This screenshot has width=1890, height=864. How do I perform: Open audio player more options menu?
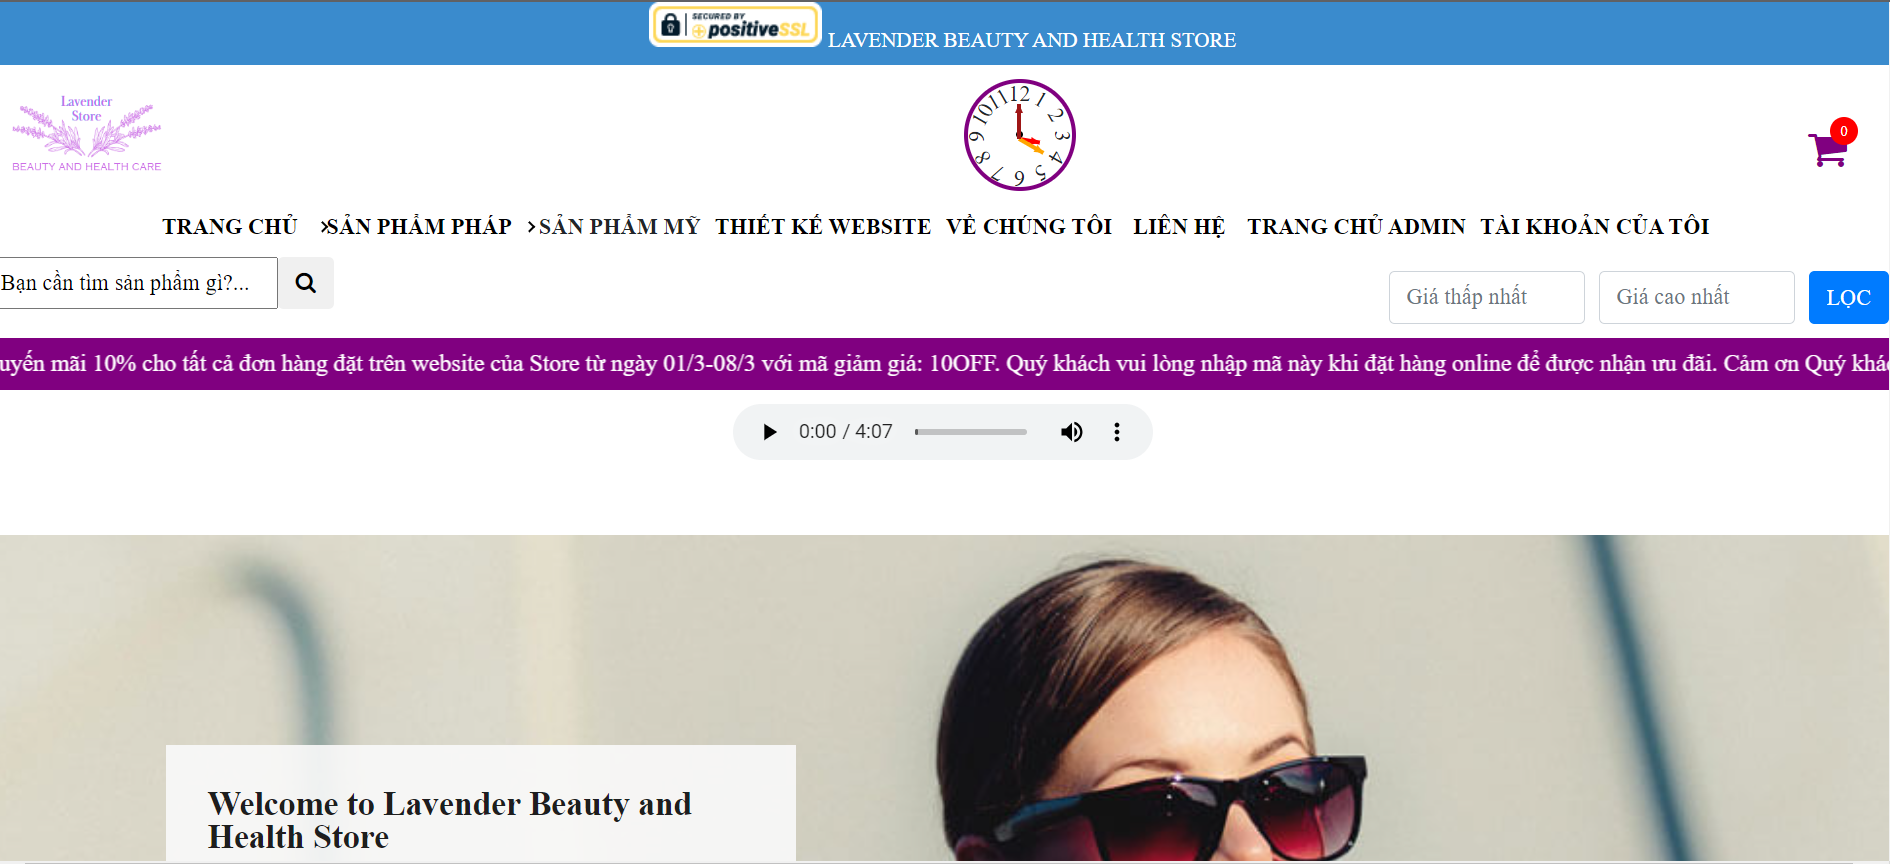click(1117, 432)
